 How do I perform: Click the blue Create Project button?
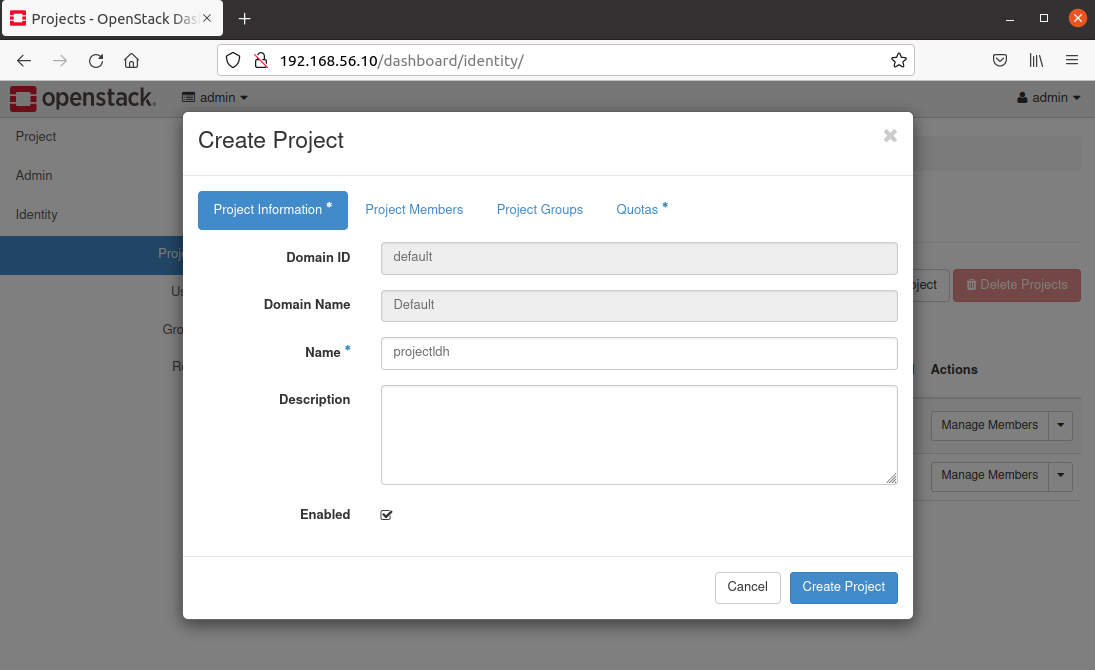click(844, 587)
